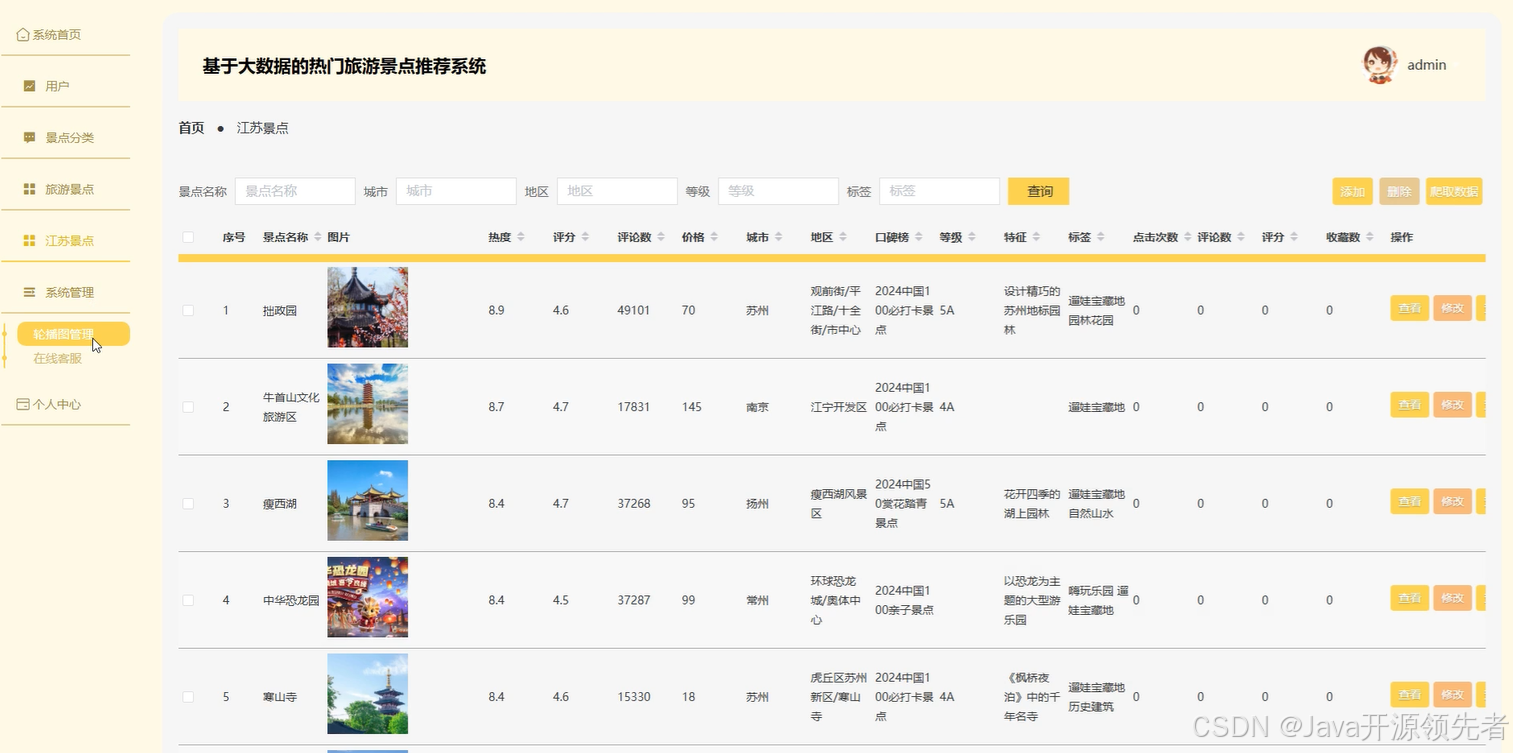Open 轮播图管理 in the sidebar

[x=73, y=334]
